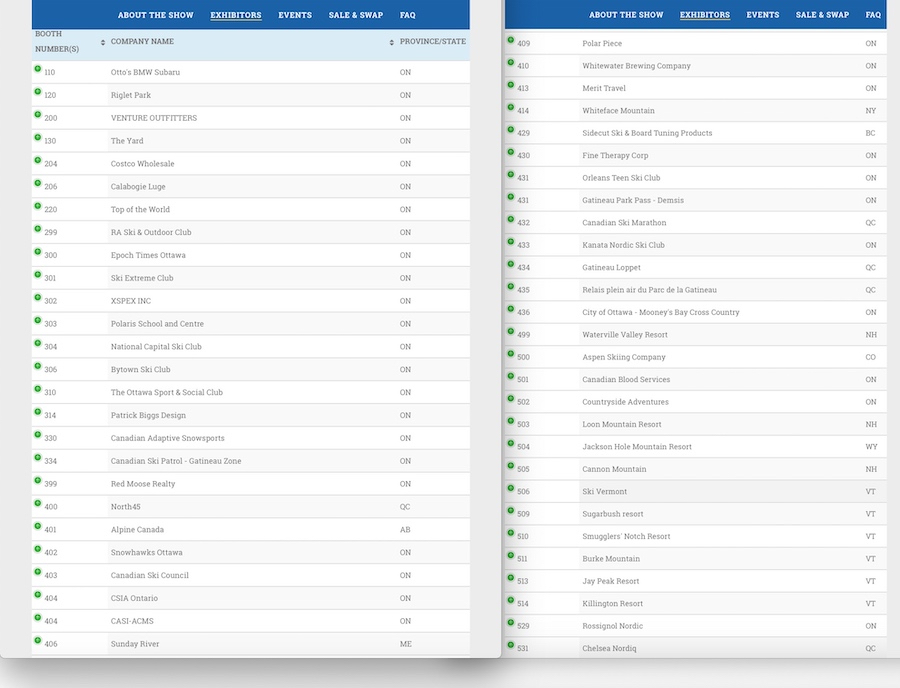The width and height of the screenshot is (900, 688).
Task: Click green plus icon beside Polar Piece
Action: pos(511,40)
